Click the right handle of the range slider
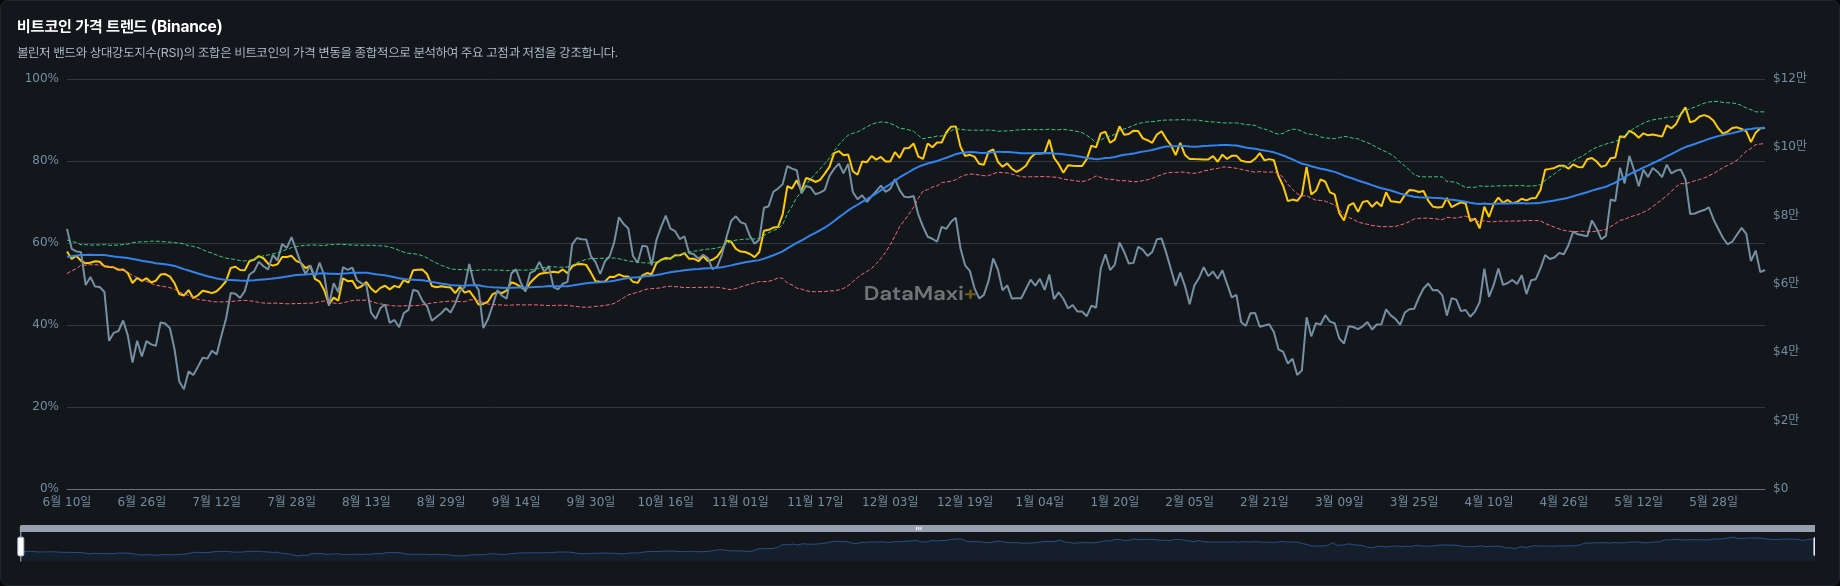This screenshot has height=586, width=1840. pyautogui.click(x=1813, y=546)
